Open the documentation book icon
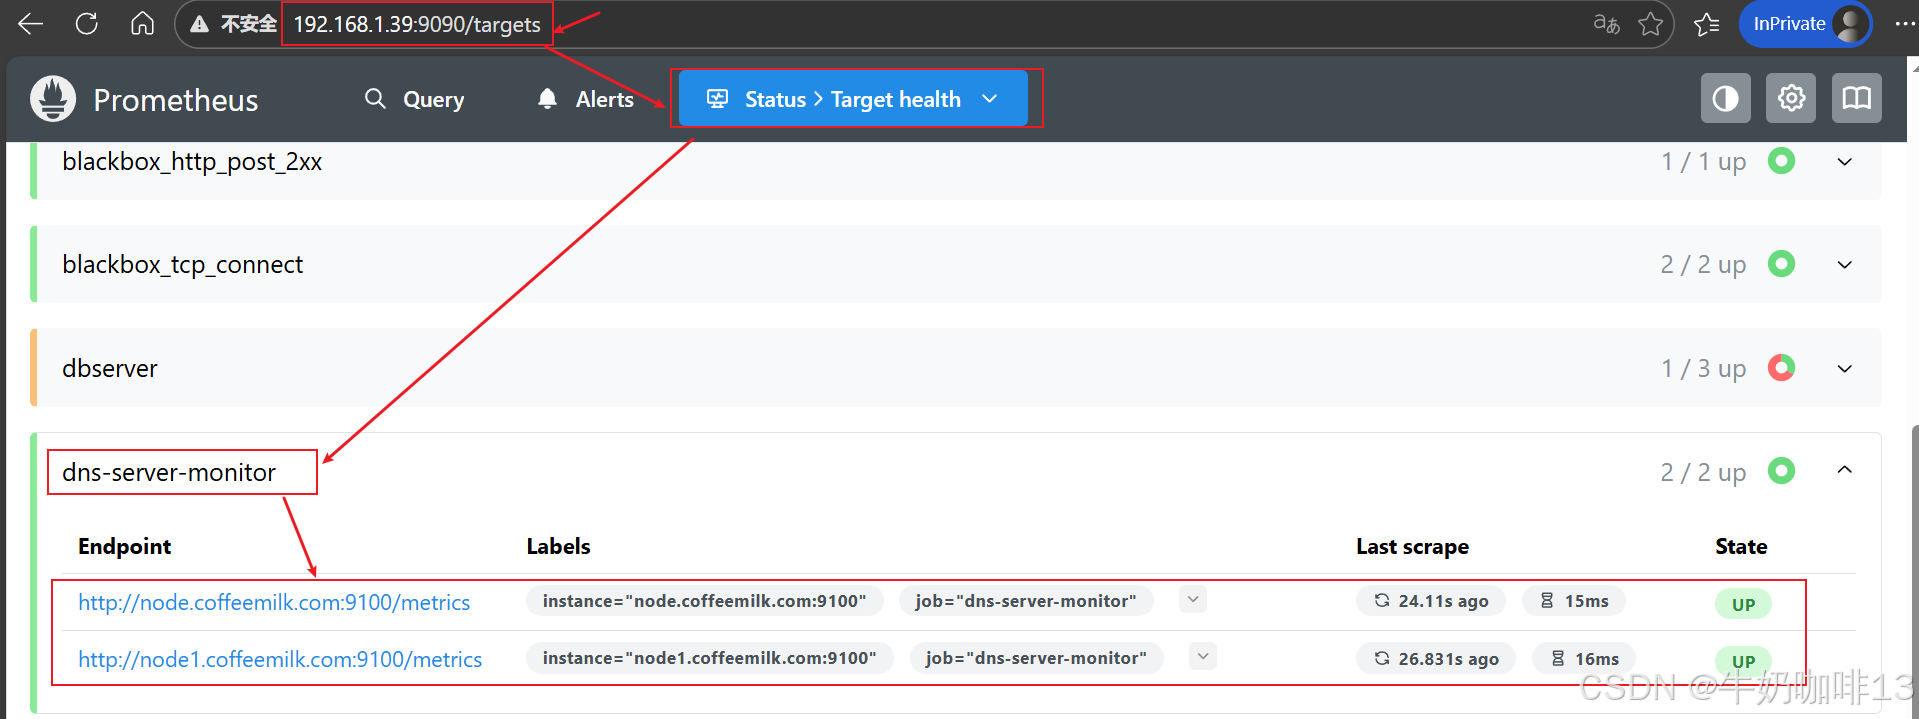Screen dimensions: 1919x719 coord(1857,98)
